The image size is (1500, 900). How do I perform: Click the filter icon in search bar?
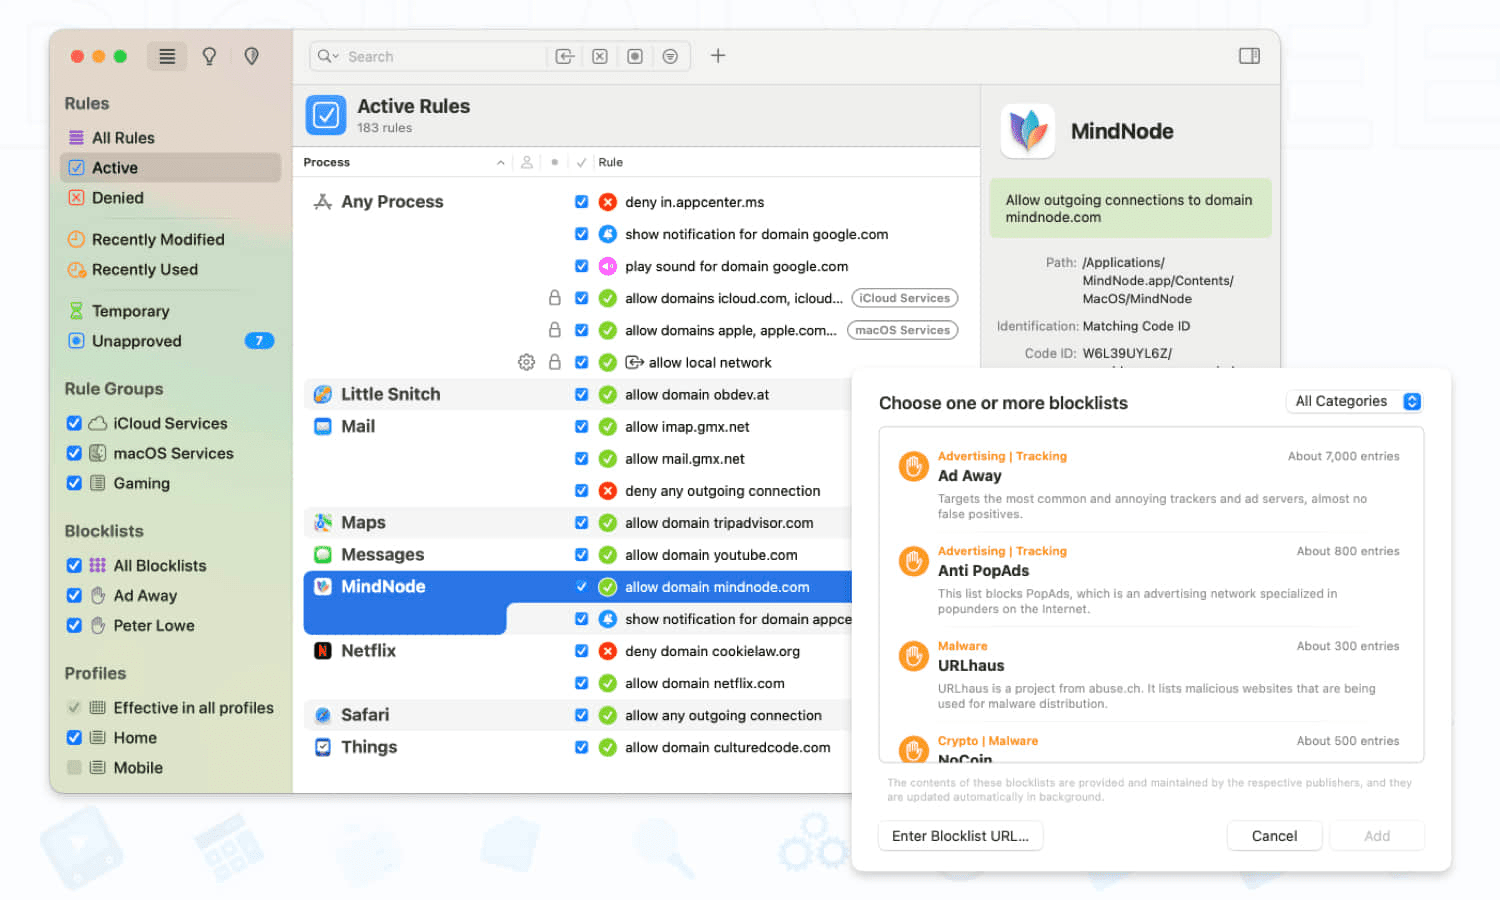[670, 57]
